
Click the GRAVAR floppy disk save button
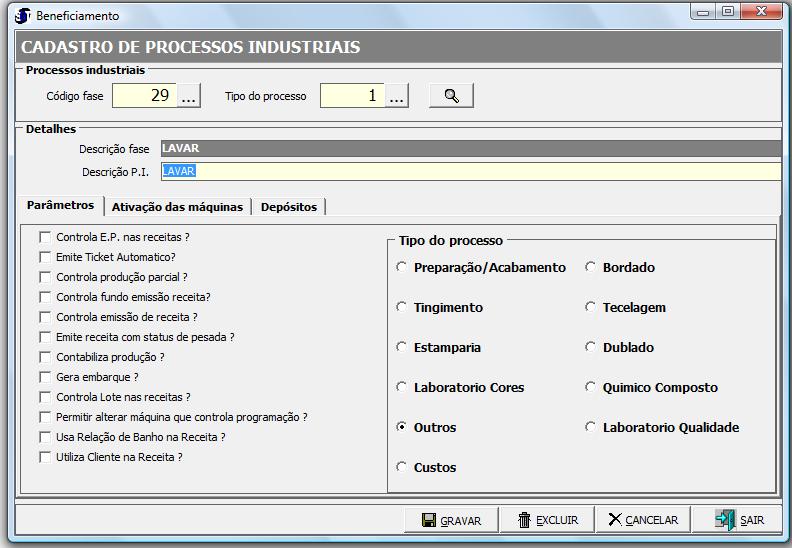point(451,520)
